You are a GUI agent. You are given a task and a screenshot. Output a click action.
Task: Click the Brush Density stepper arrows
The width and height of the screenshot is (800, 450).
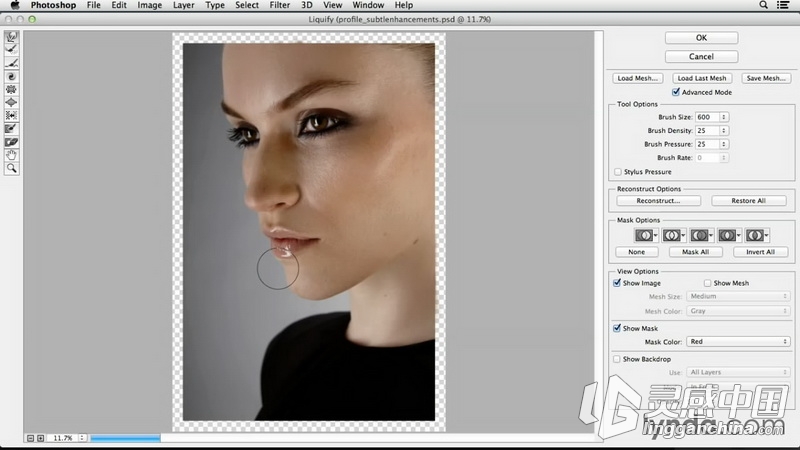click(723, 131)
